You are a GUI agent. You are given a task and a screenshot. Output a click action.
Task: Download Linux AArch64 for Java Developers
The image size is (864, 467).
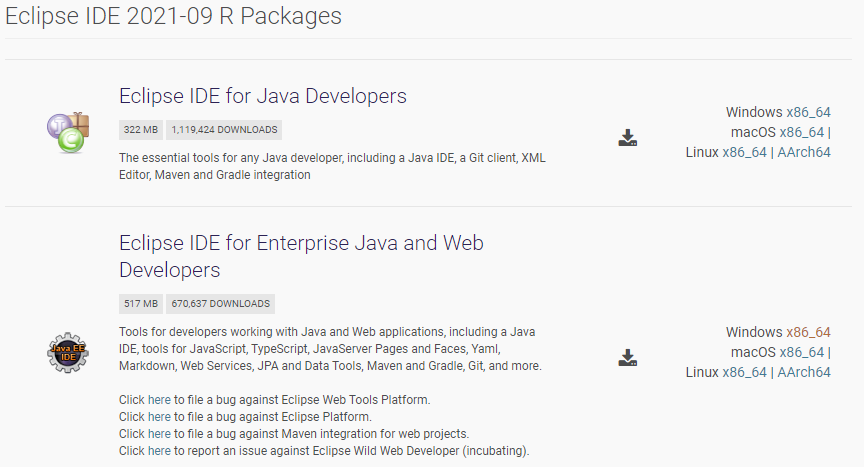tap(804, 153)
